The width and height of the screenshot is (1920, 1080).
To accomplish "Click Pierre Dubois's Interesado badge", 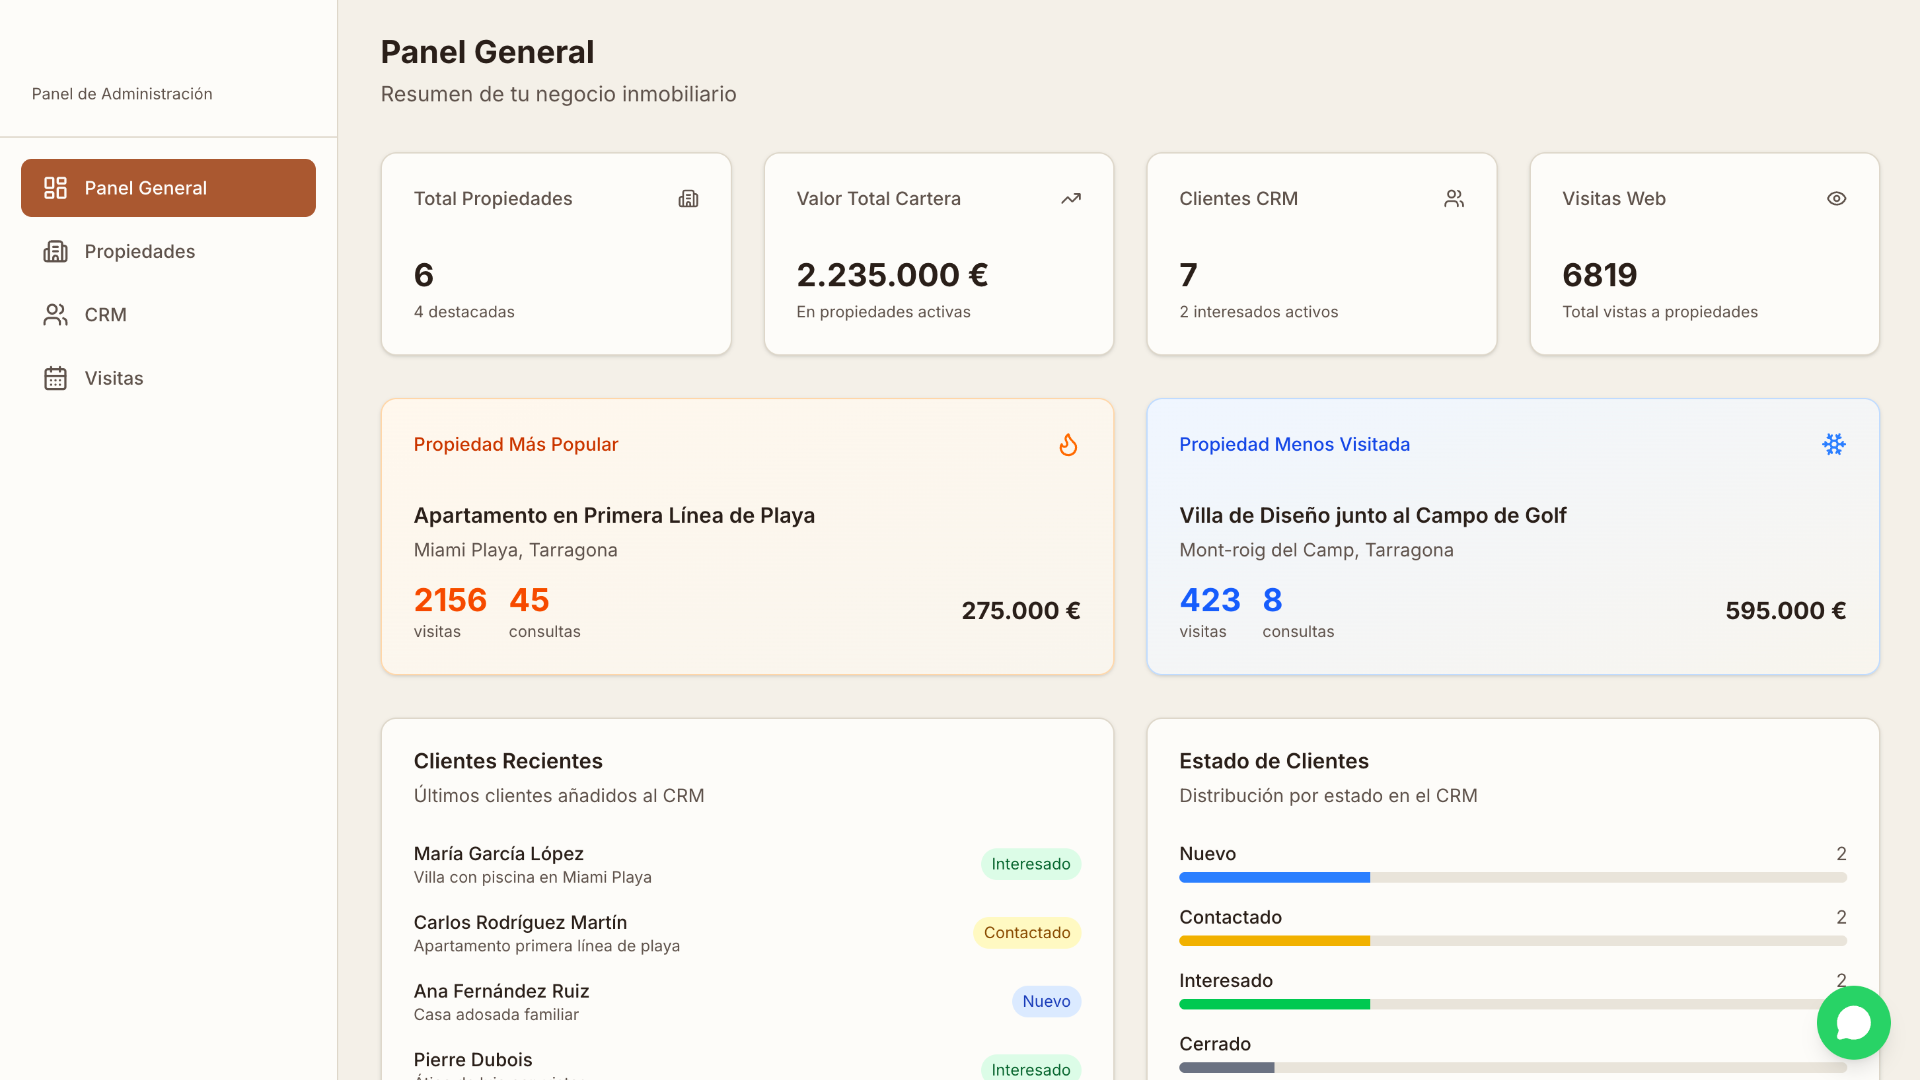I will point(1030,1068).
